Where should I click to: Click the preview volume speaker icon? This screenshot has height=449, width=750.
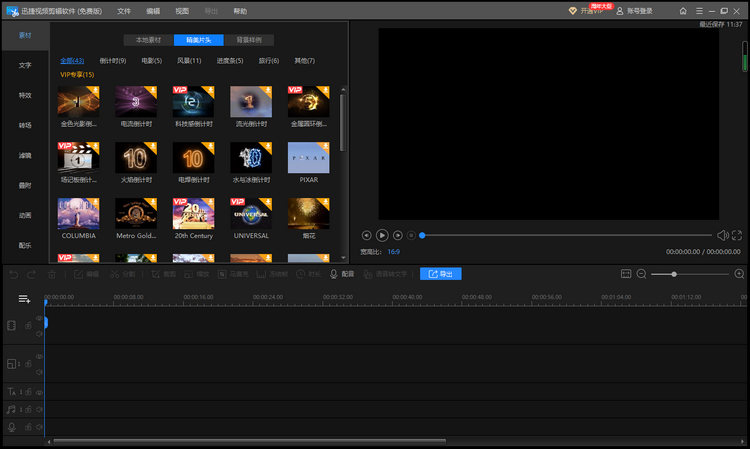(722, 235)
